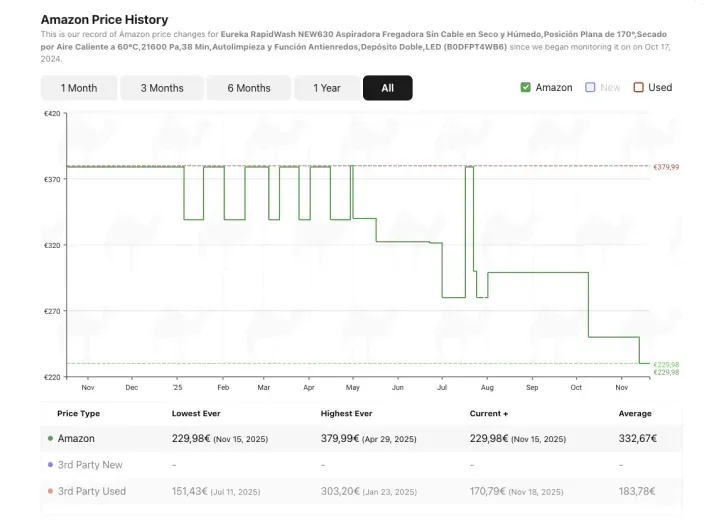The image size is (704, 528).
Task: Click the Amazon Price History heading
Action: tap(105, 20)
